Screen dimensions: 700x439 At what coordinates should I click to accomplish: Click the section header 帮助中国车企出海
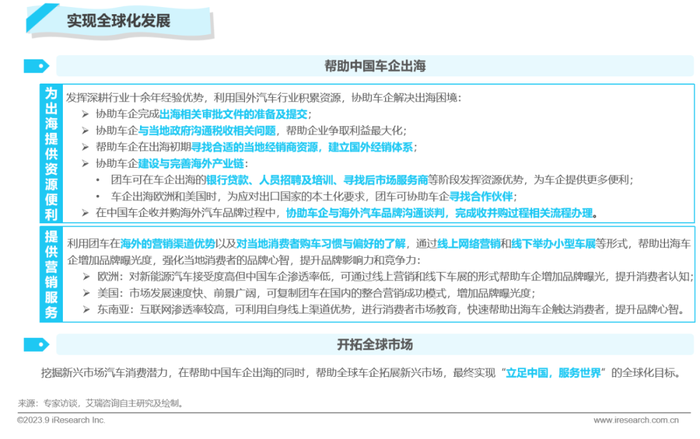coord(375,66)
